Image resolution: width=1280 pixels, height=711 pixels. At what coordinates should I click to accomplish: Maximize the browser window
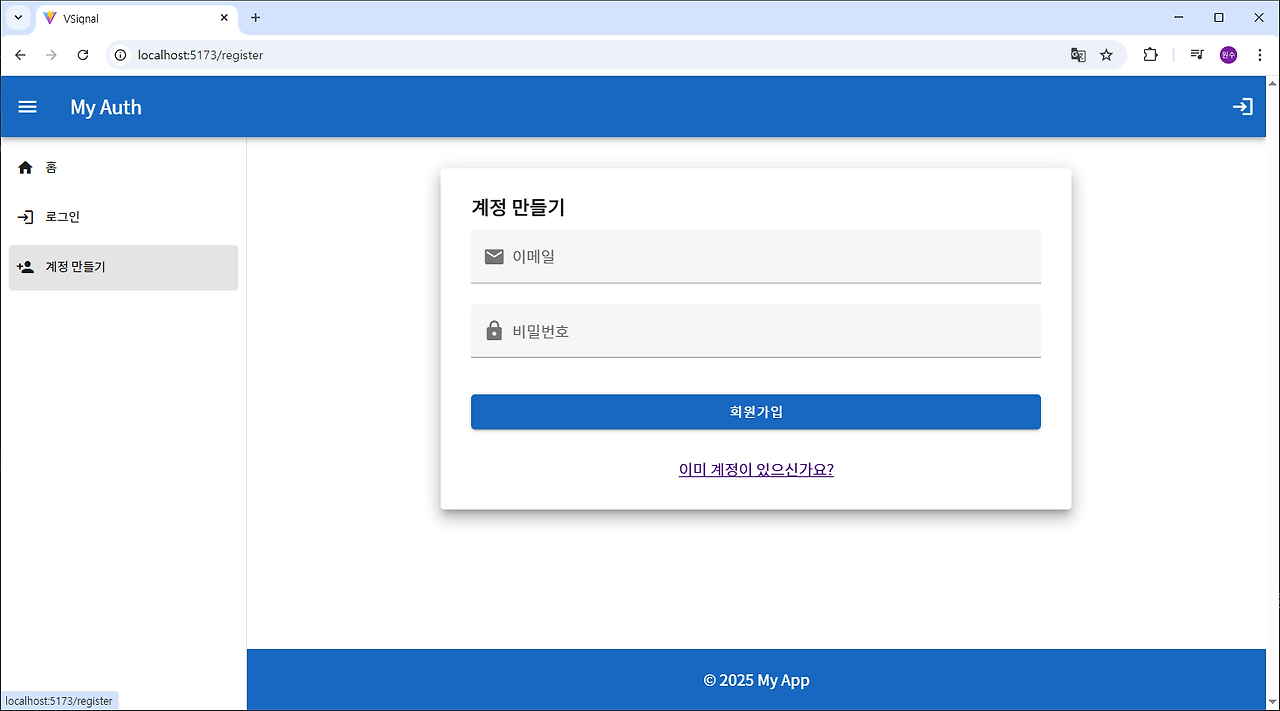(1219, 18)
